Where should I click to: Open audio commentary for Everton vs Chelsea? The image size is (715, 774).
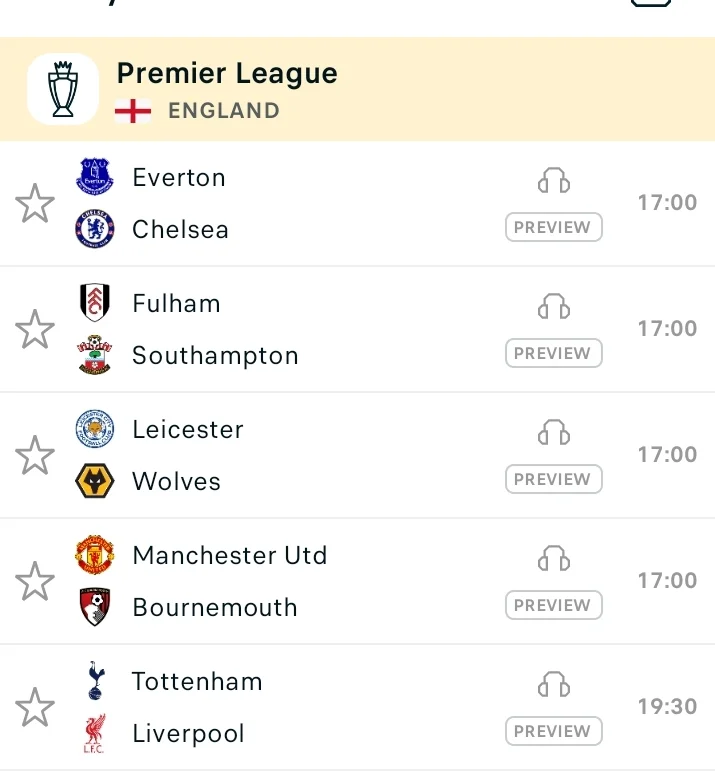click(554, 181)
